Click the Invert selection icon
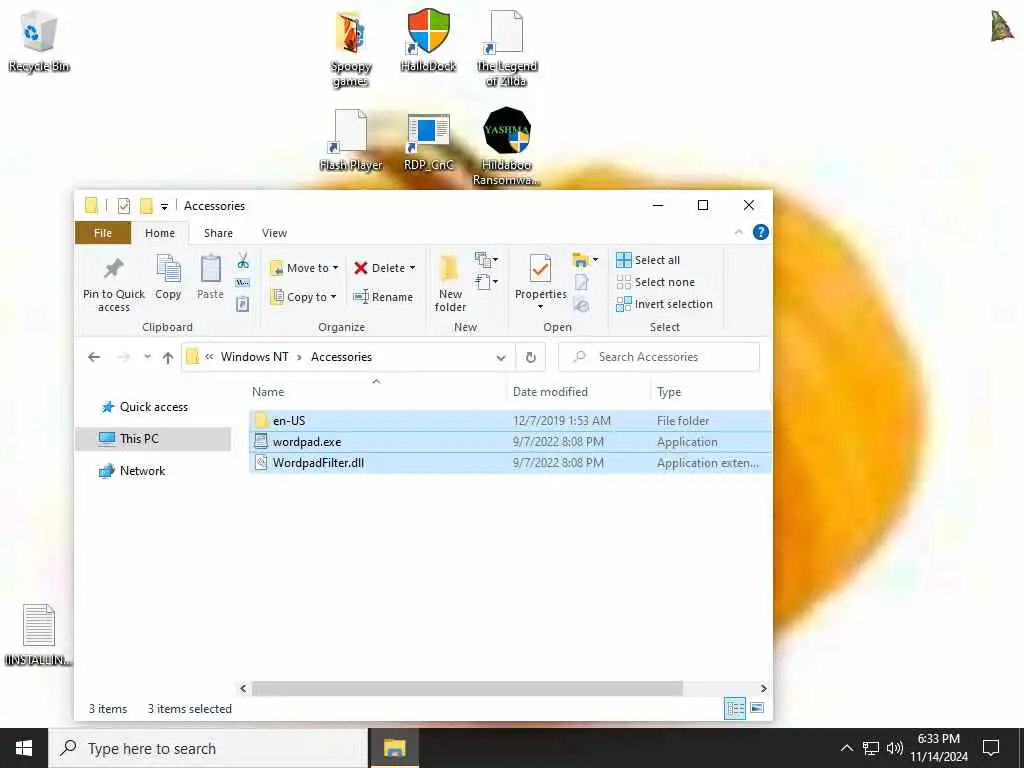This screenshot has width=1024, height=768. click(624, 304)
